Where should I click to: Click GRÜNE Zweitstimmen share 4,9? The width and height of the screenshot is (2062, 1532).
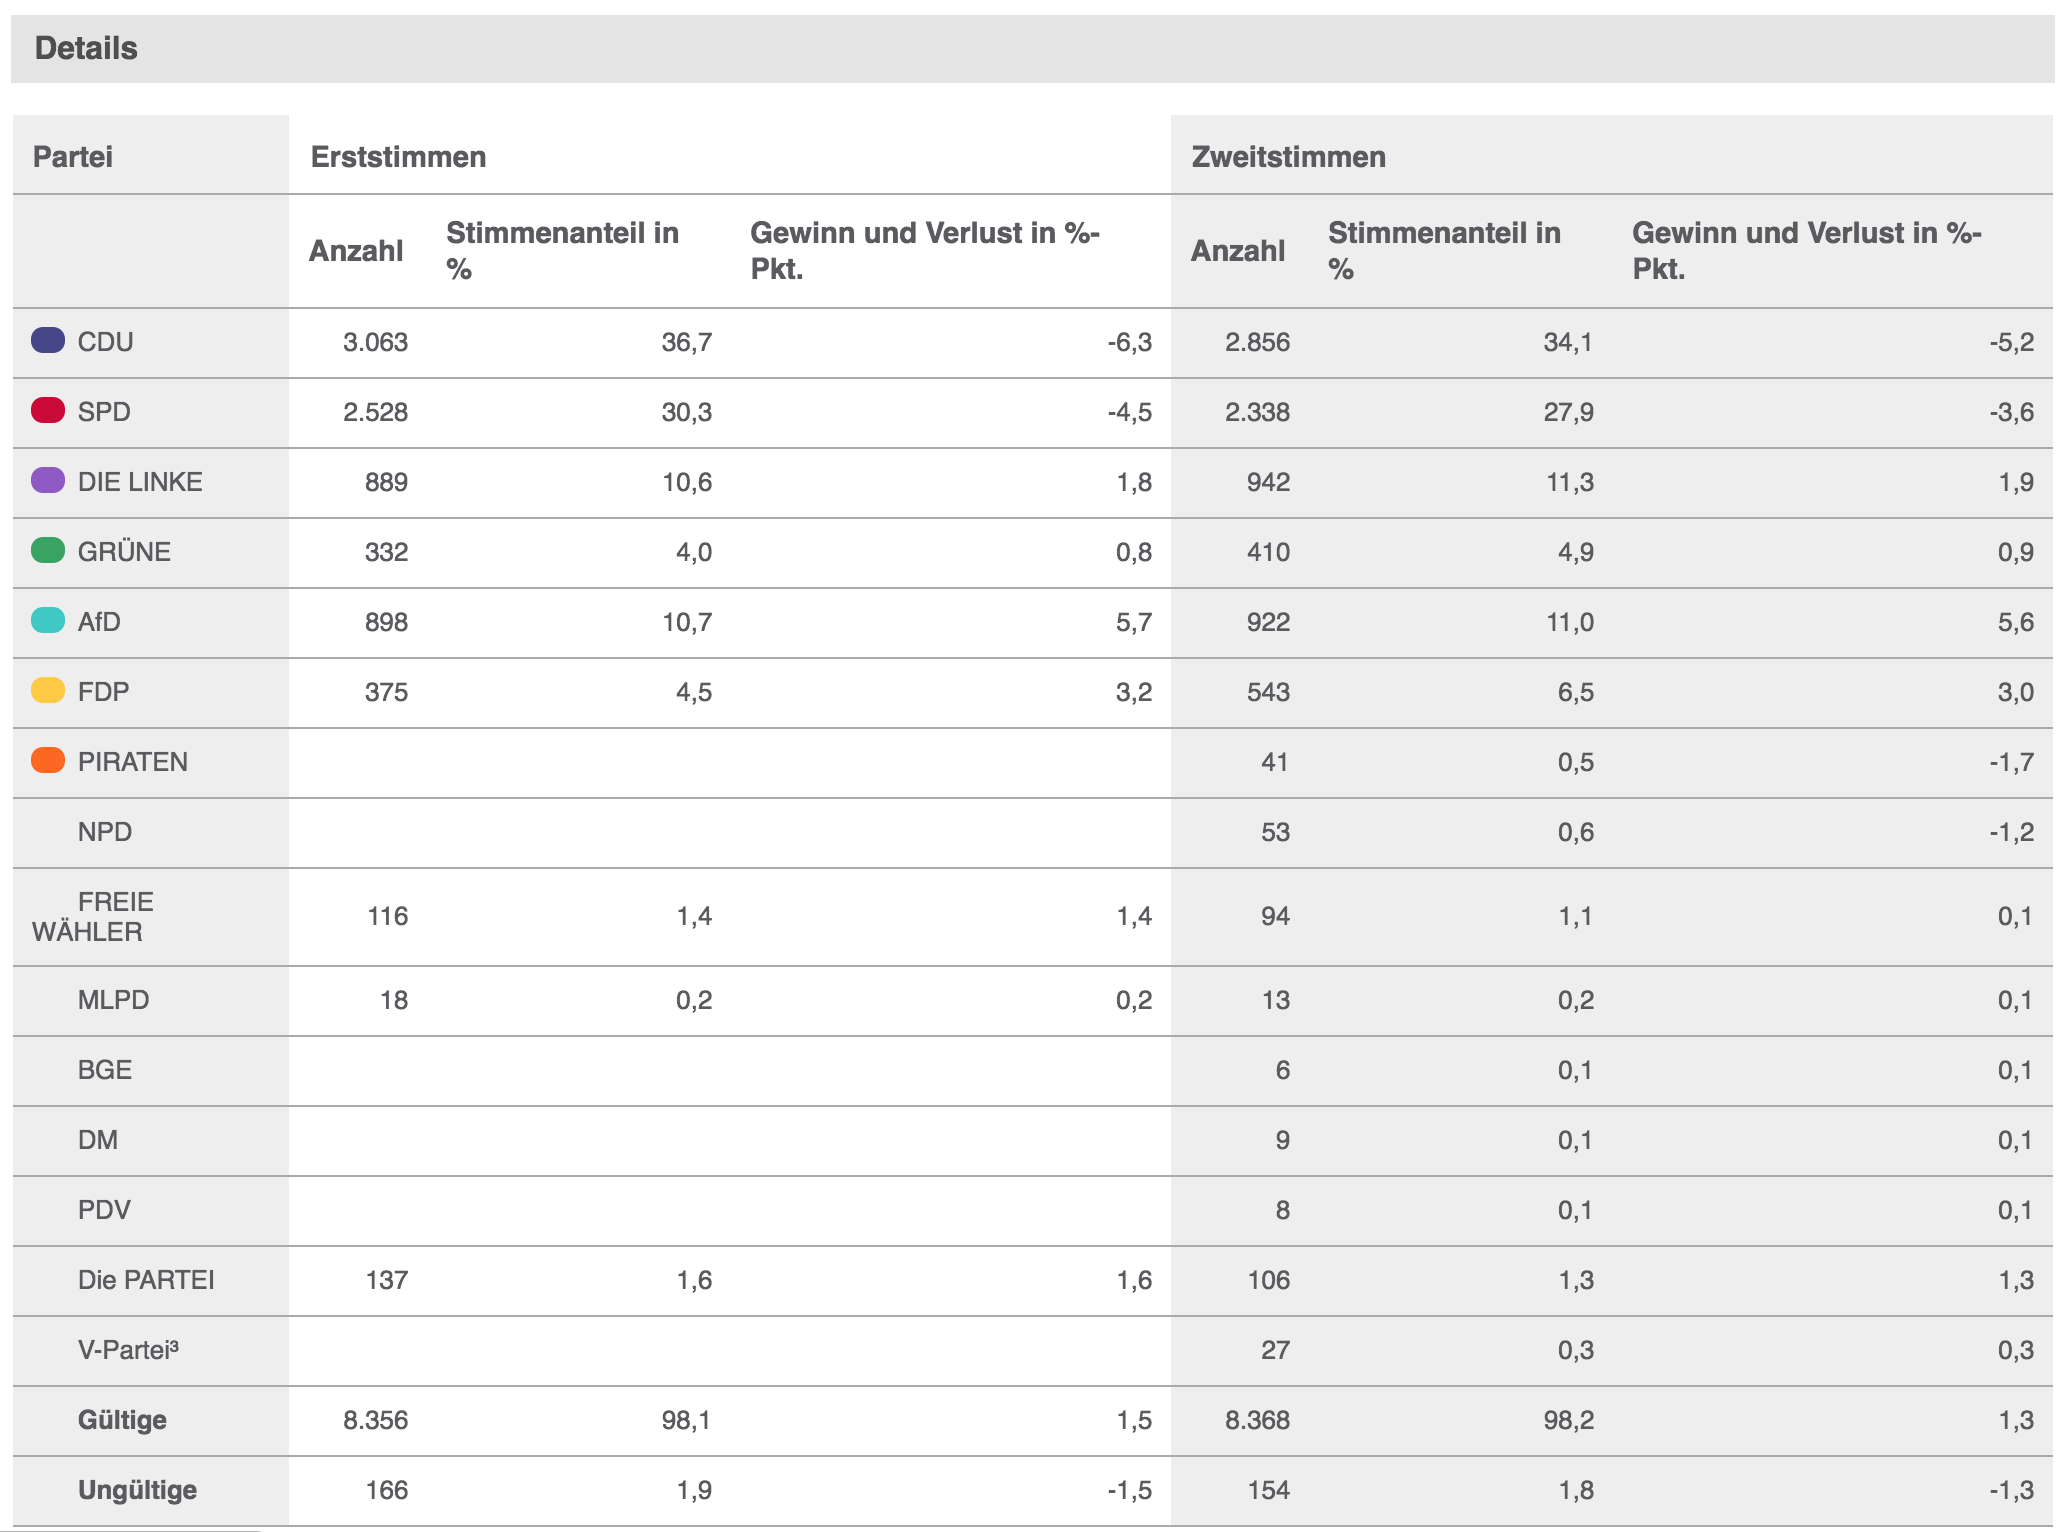(x=1576, y=552)
